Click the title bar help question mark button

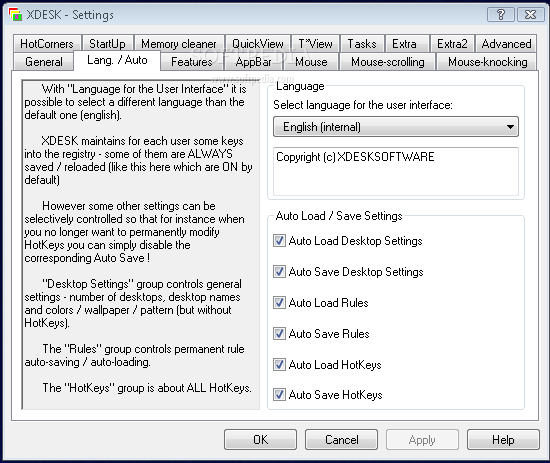click(501, 15)
